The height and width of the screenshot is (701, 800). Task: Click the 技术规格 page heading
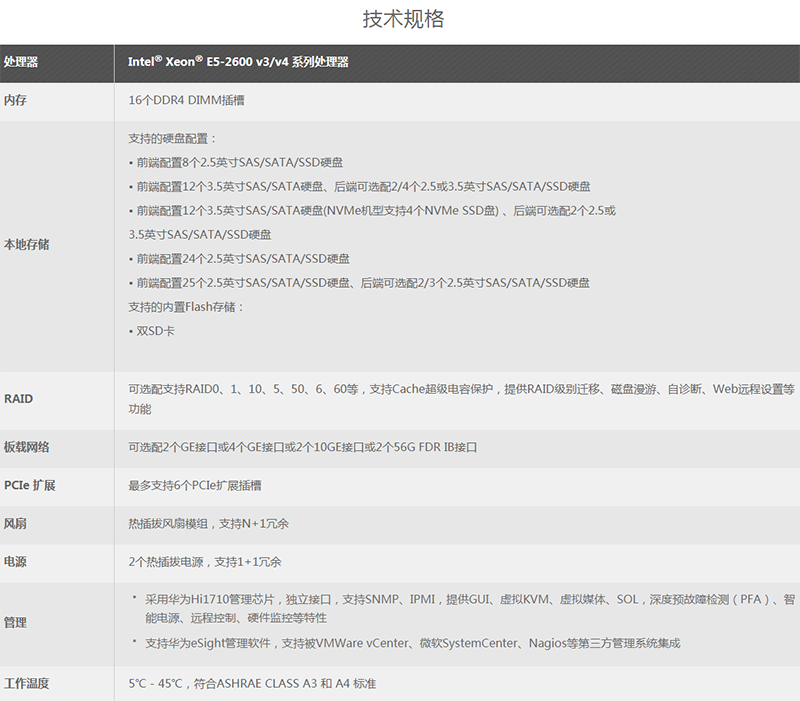(x=403, y=19)
